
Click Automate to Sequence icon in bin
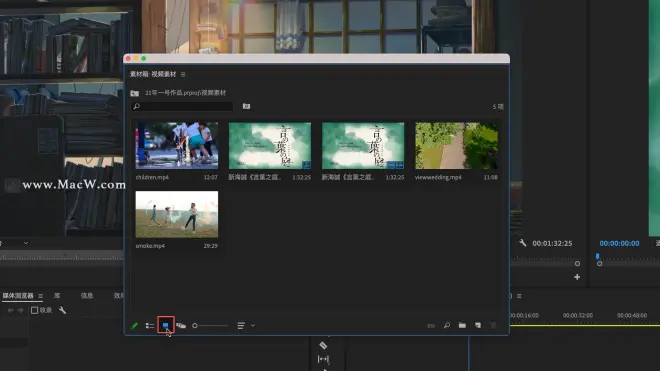tap(431, 326)
